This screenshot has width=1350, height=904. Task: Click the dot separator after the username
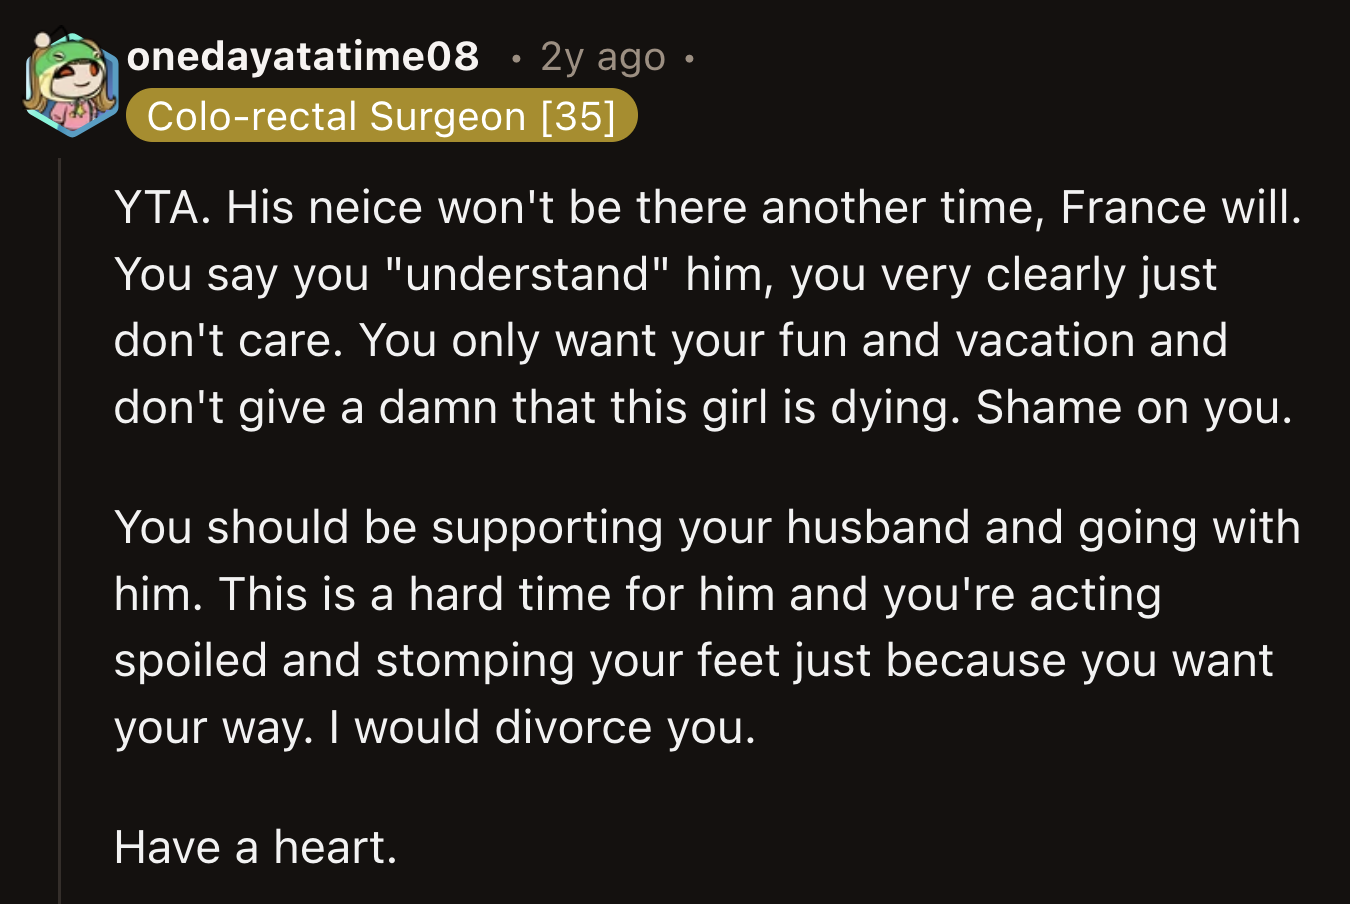(x=517, y=57)
